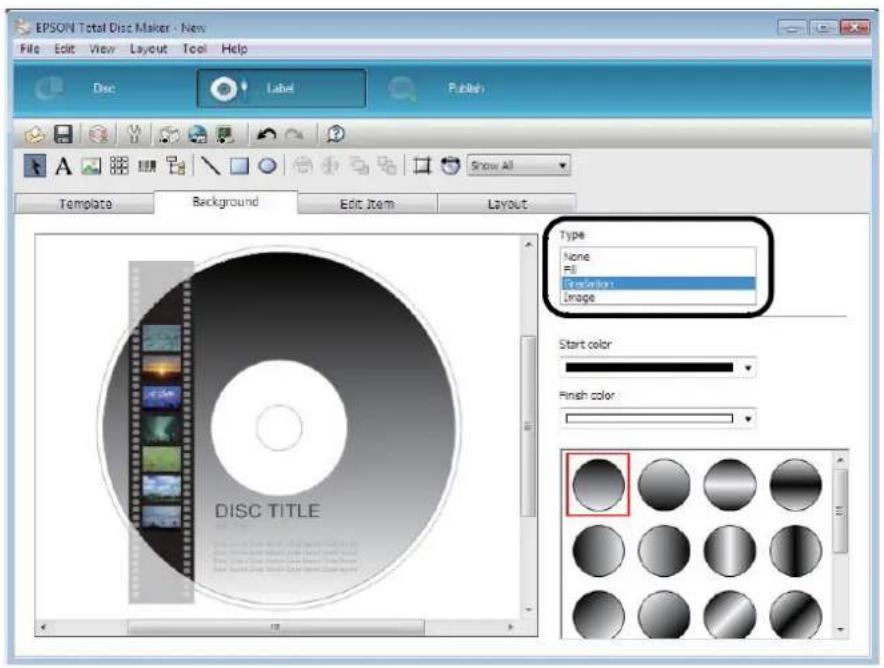884x668 pixels.
Task: Open the Finish color dropdown arrow
Action: pyautogui.click(x=748, y=419)
